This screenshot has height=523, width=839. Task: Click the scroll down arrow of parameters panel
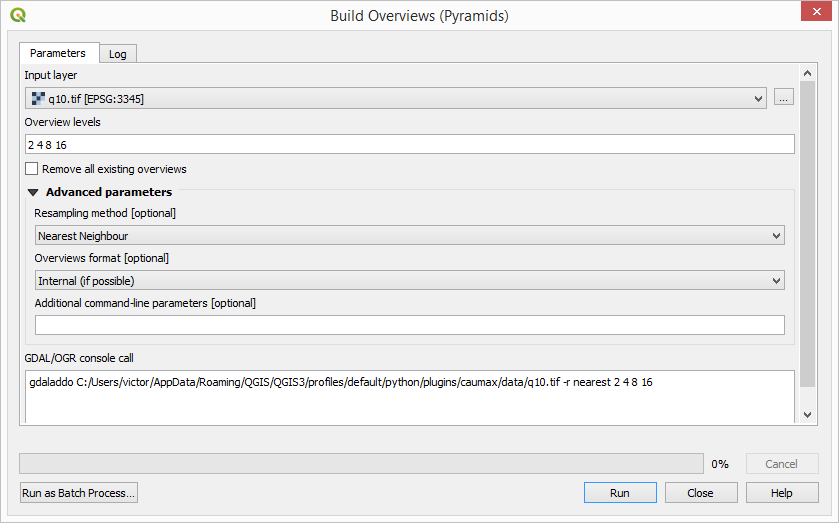click(x=807, y=415)
